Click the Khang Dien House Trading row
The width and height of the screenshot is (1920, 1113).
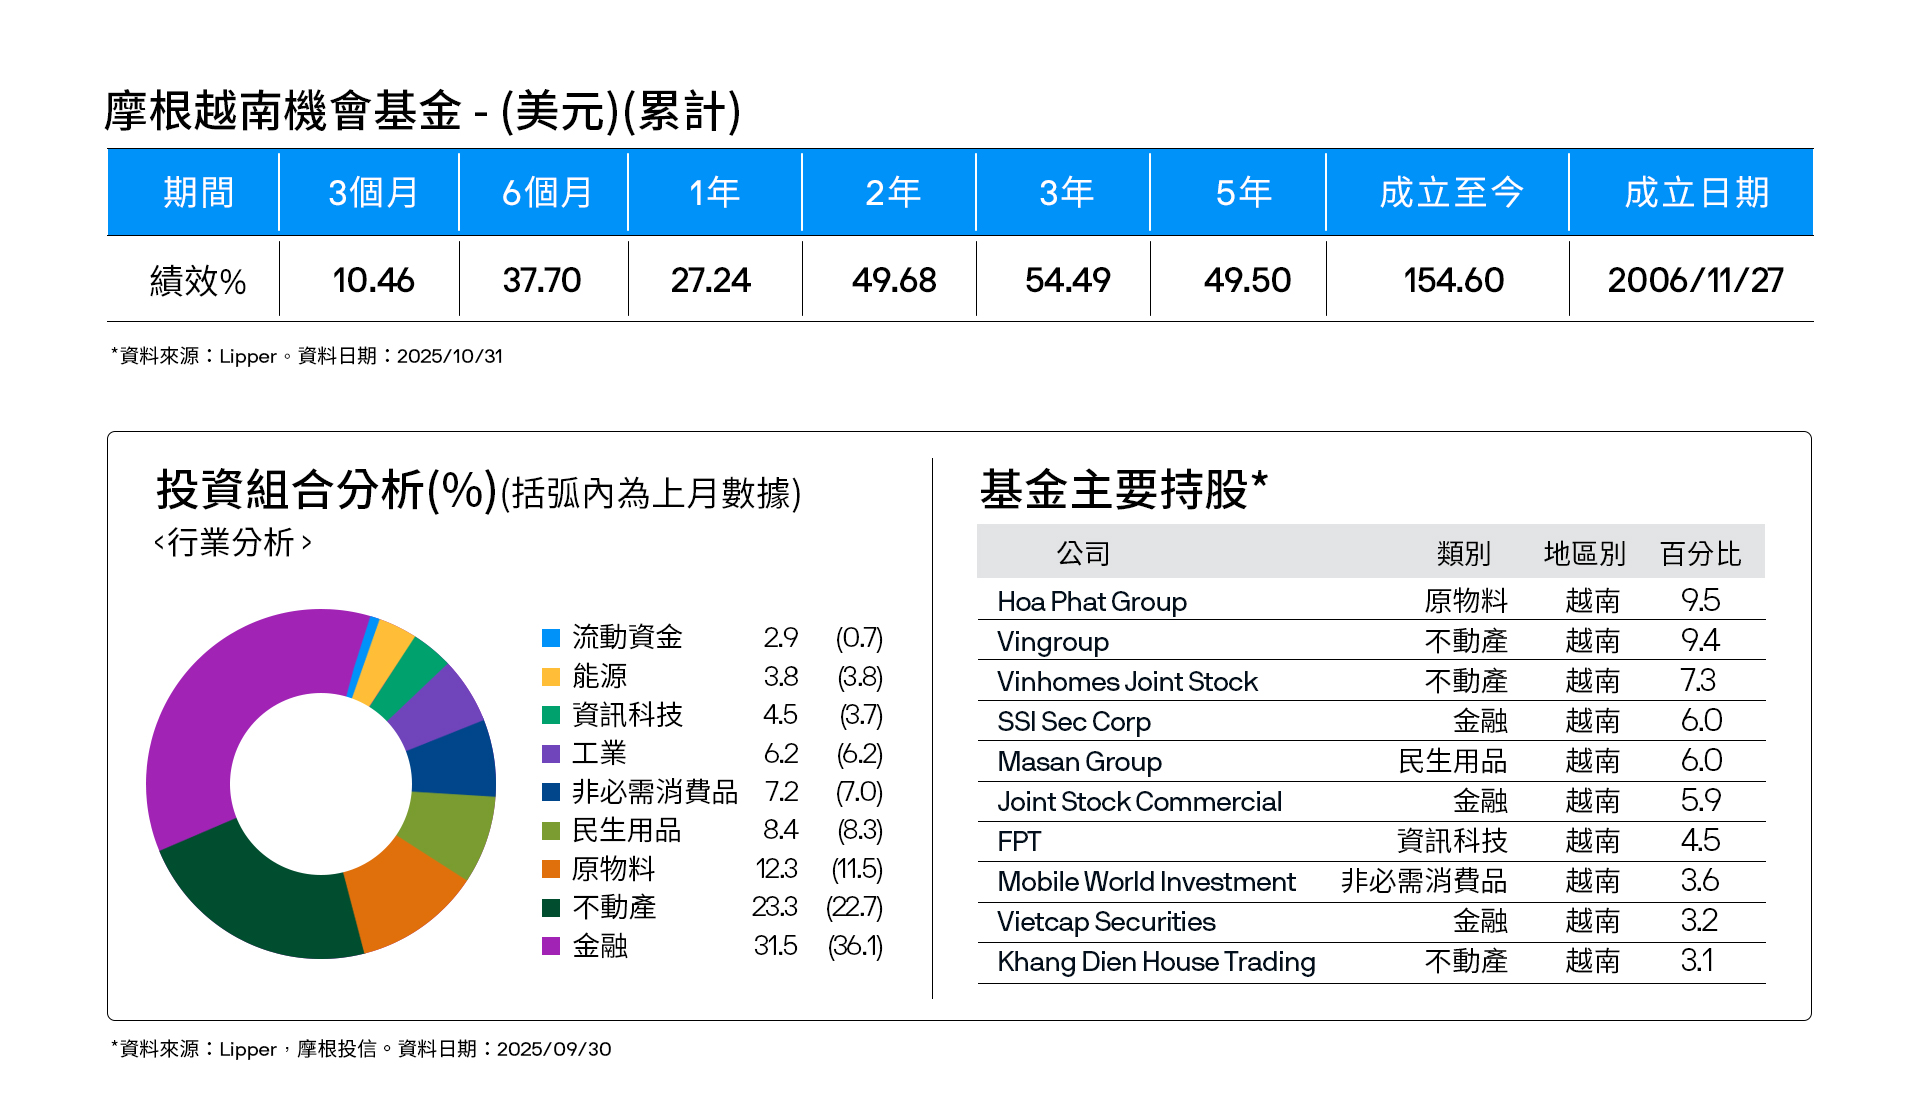(x=1156, y=962)
